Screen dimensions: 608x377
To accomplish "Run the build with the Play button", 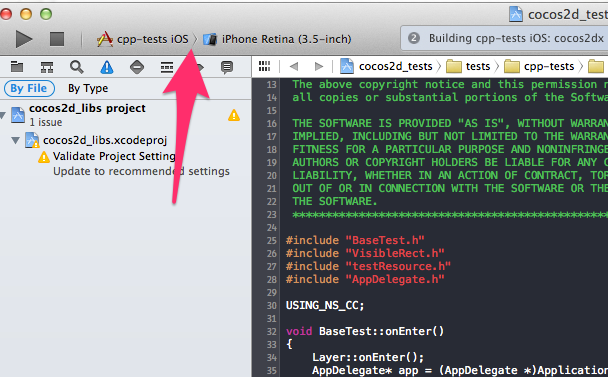I will click(24, 39).
